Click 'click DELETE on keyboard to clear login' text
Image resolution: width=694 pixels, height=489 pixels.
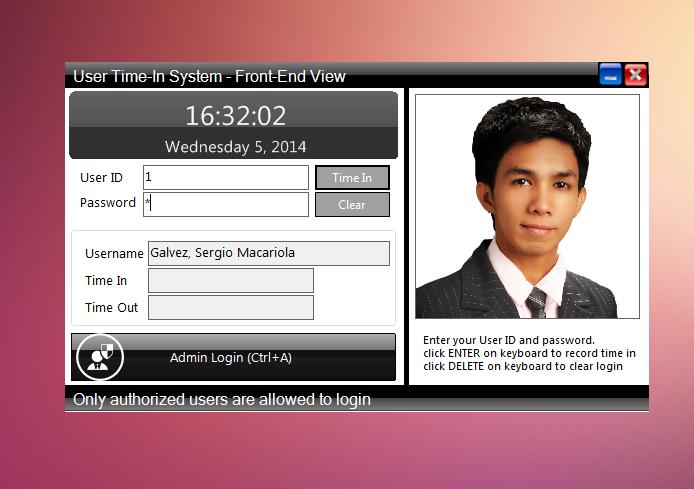[523, 366]
